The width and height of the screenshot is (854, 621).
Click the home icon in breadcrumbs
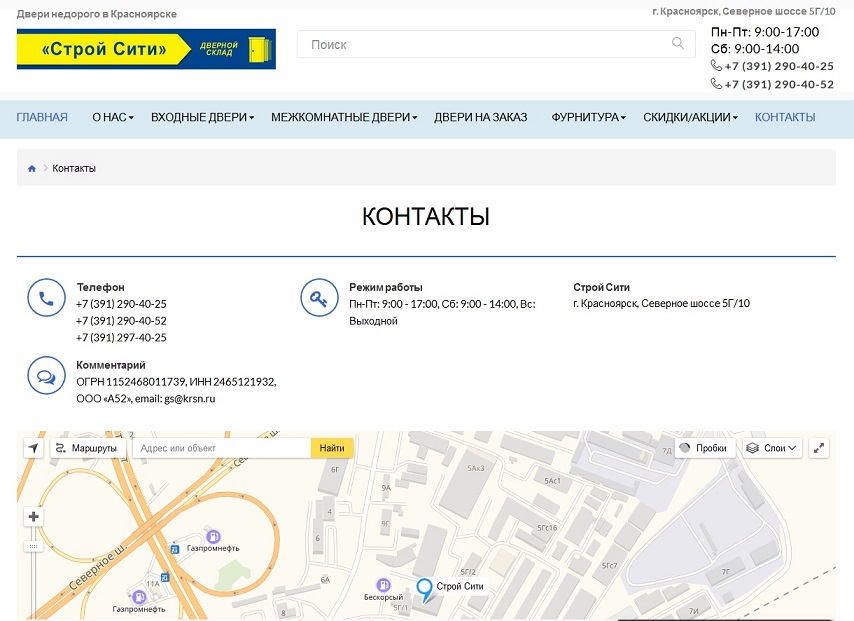pyautogui.click(x=32, y=169)
